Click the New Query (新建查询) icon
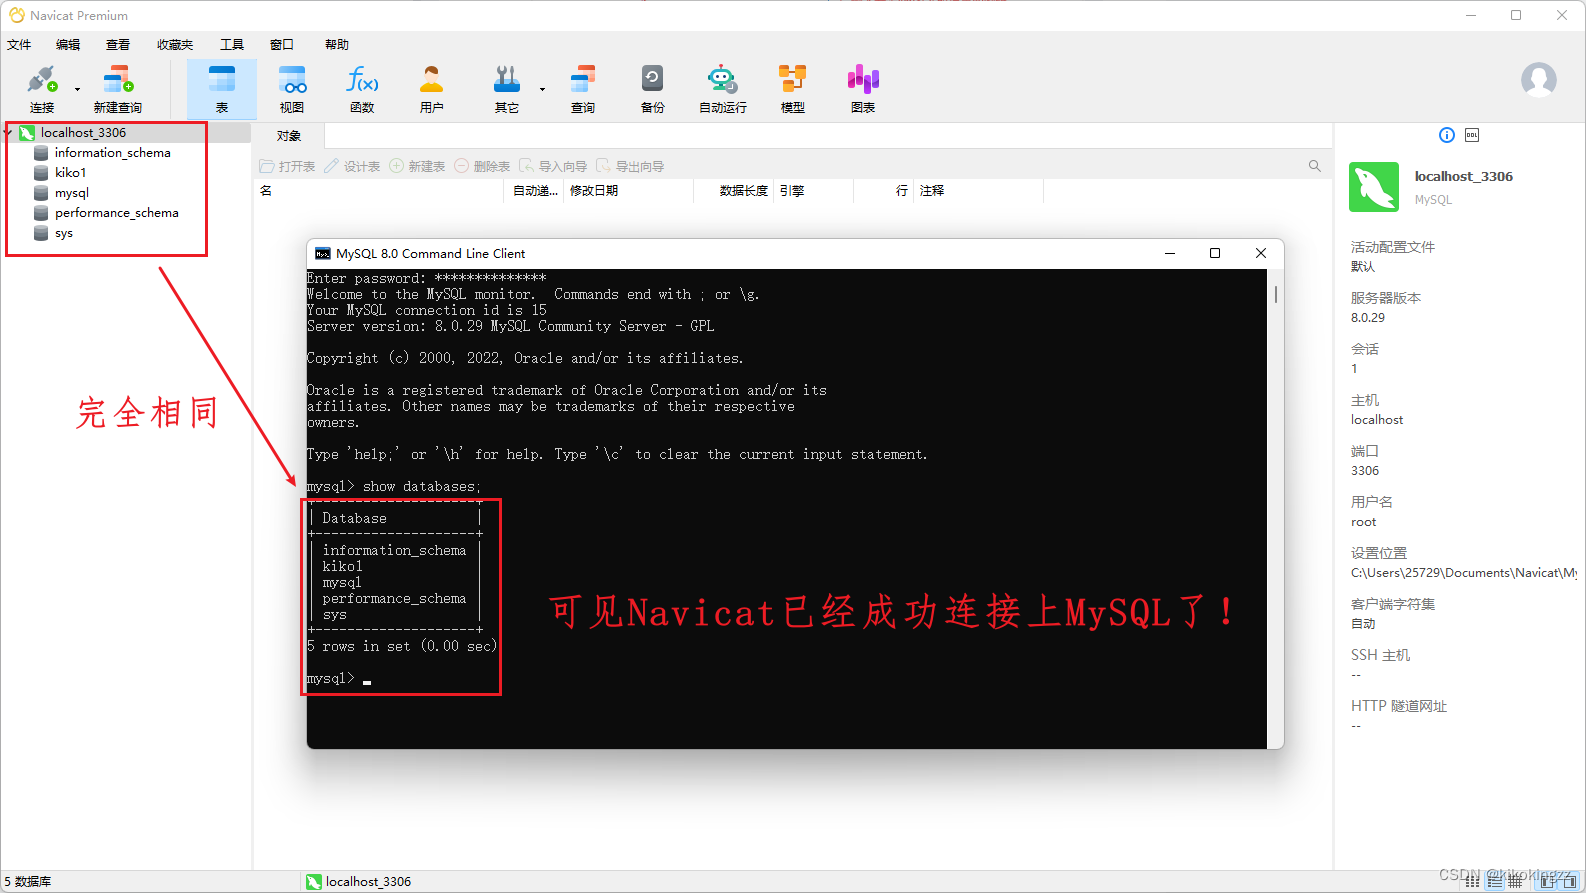This screenshot has height=893, width=1586. (117, 88)
